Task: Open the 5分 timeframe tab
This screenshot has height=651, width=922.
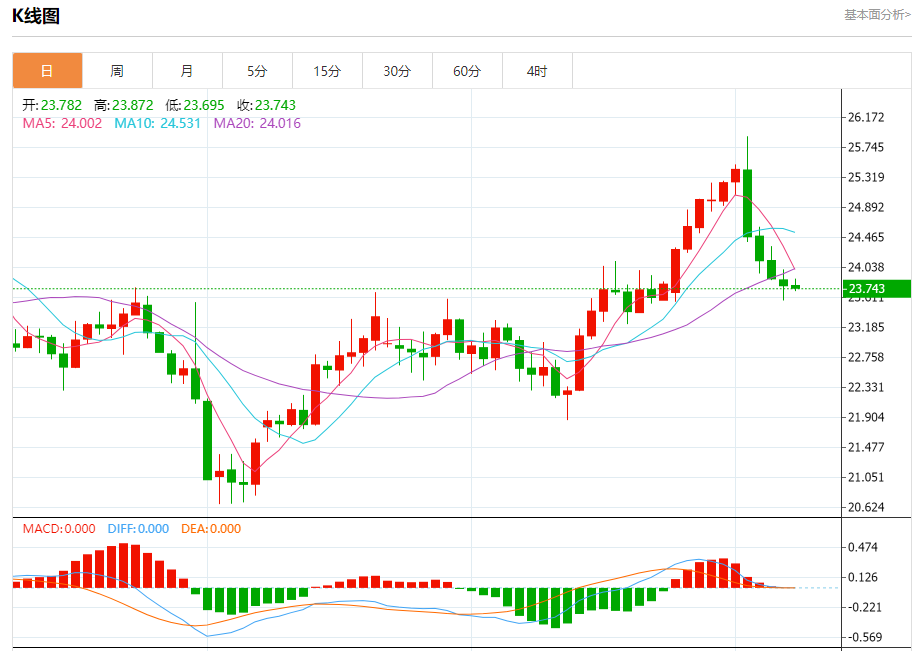Action: [x=258, y=71]
